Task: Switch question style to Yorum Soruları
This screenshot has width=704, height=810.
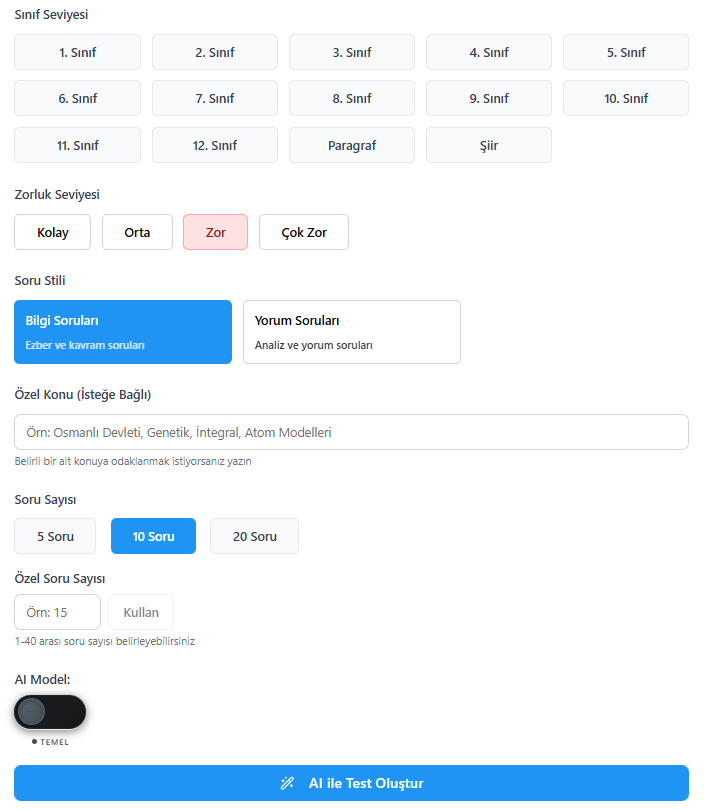Action: [x=351, y=331]
